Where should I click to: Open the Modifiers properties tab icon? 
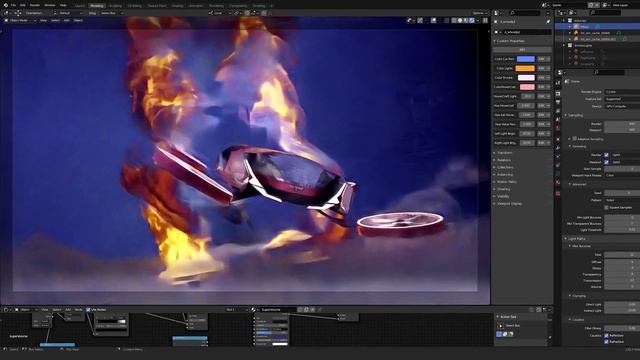tap(558, 148)
